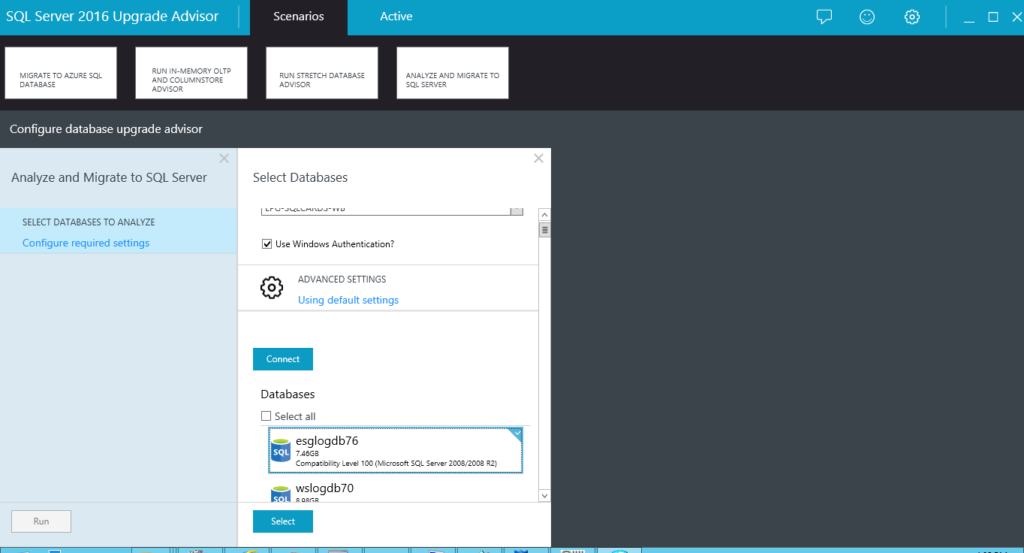Click the scrollbar thumb in database panel
The width and height of the screenshot is (1024, 553).
[544, 230]
